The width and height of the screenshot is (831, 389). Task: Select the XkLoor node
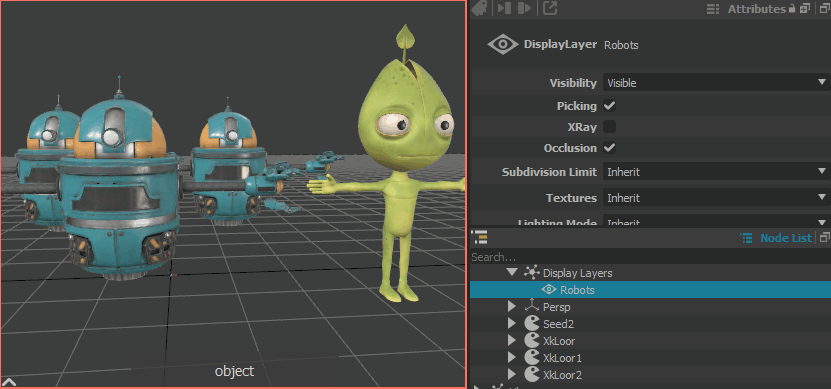pos(650,340)
